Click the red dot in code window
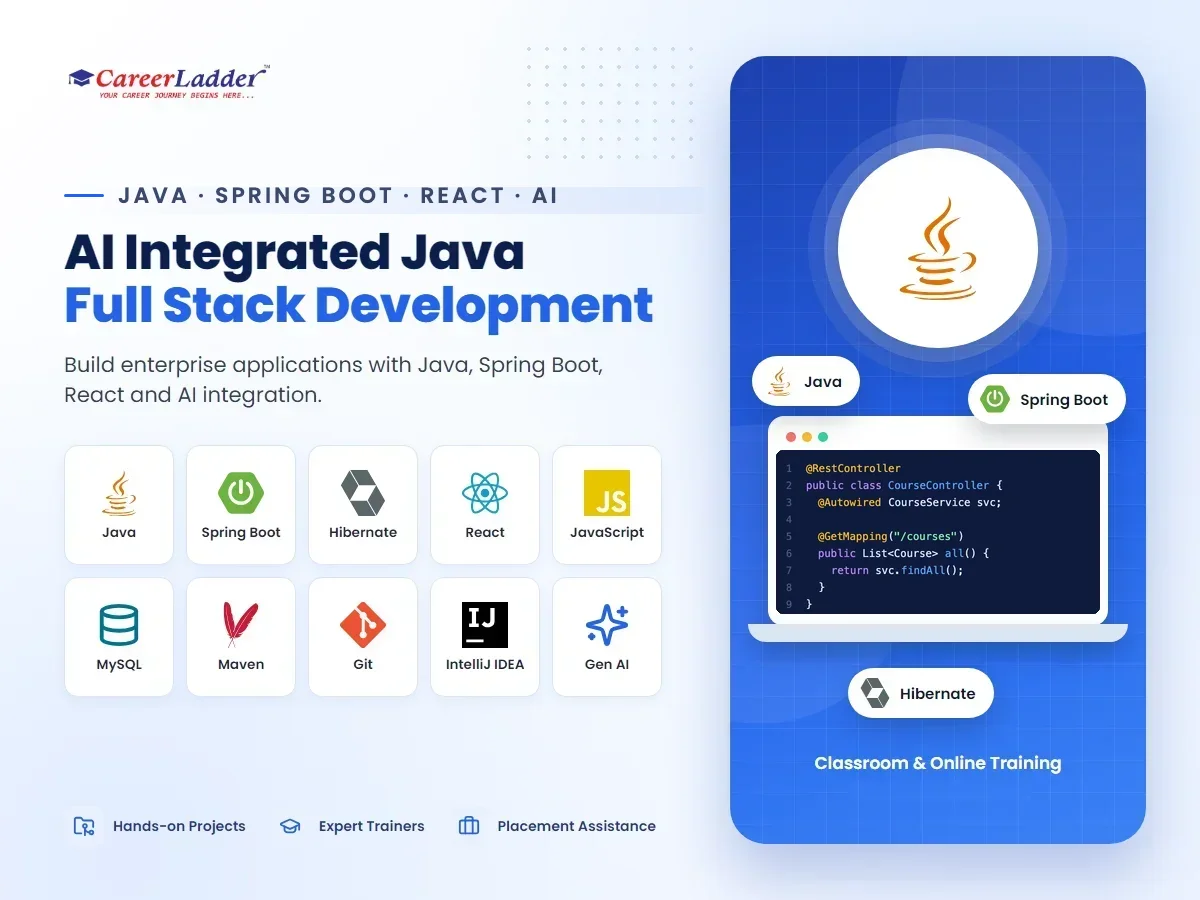Screen dimensions: 1200x900 [x=791, y=437]
